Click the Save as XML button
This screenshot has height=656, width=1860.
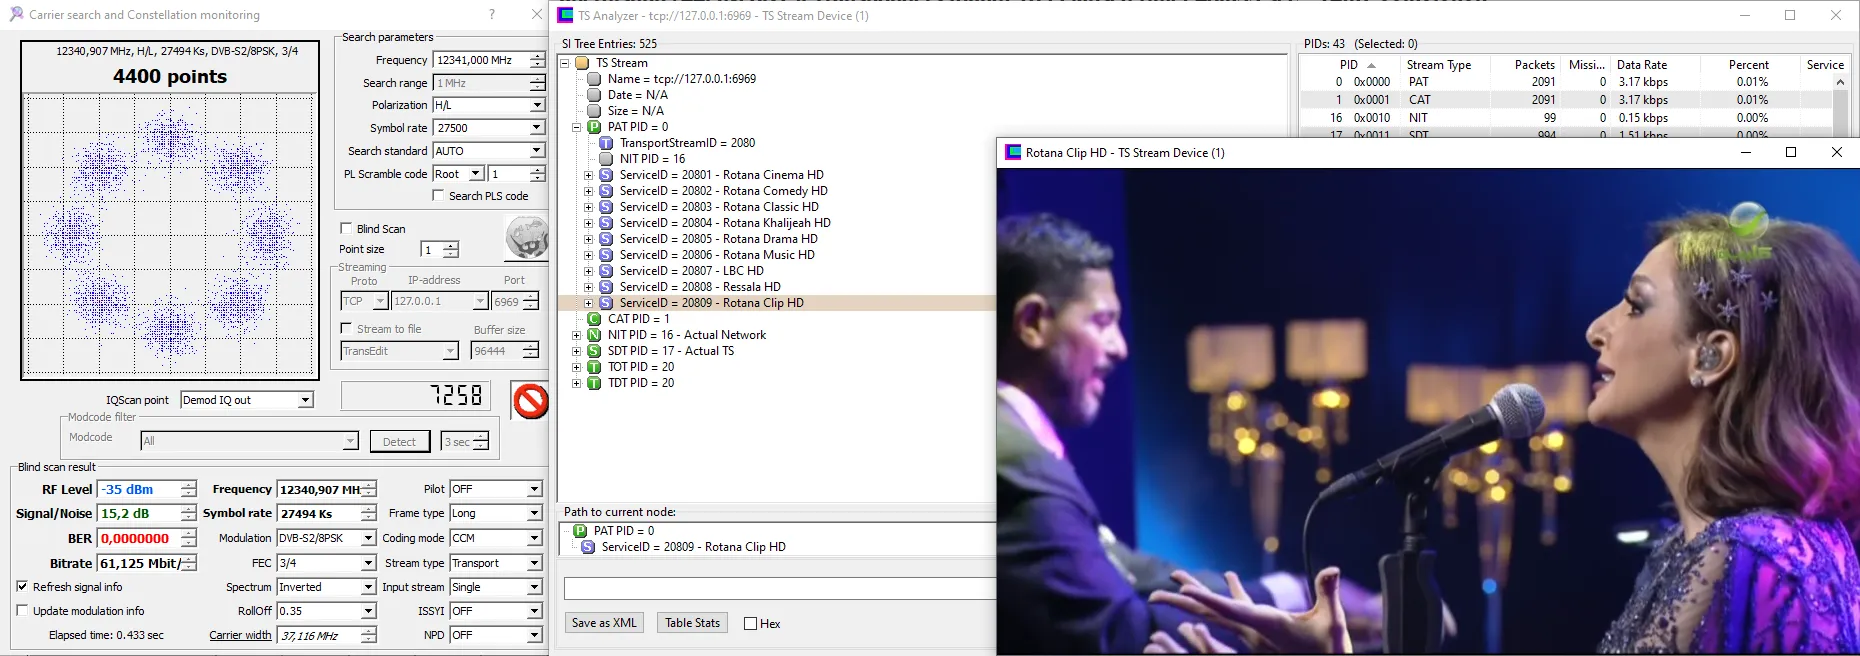604,622
